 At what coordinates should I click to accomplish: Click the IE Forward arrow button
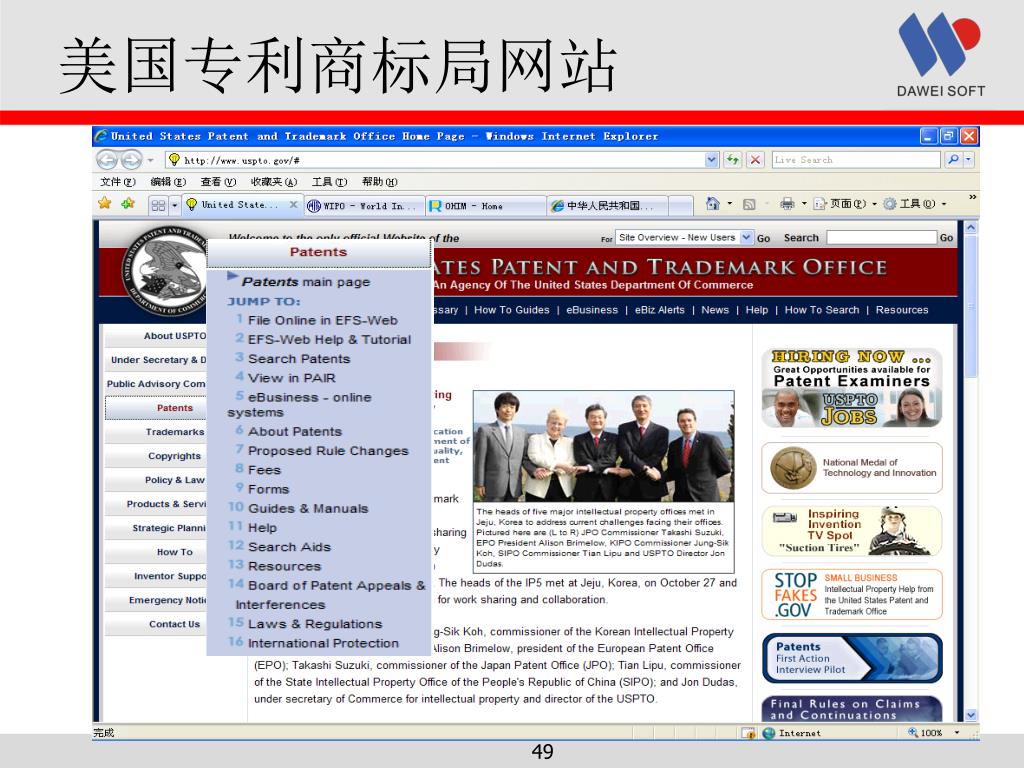coord(131,159)
